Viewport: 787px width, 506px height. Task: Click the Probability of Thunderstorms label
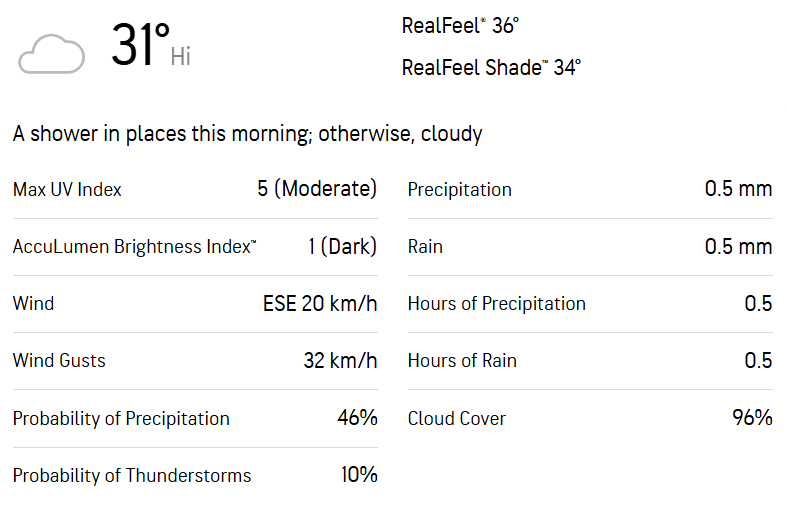132,476
